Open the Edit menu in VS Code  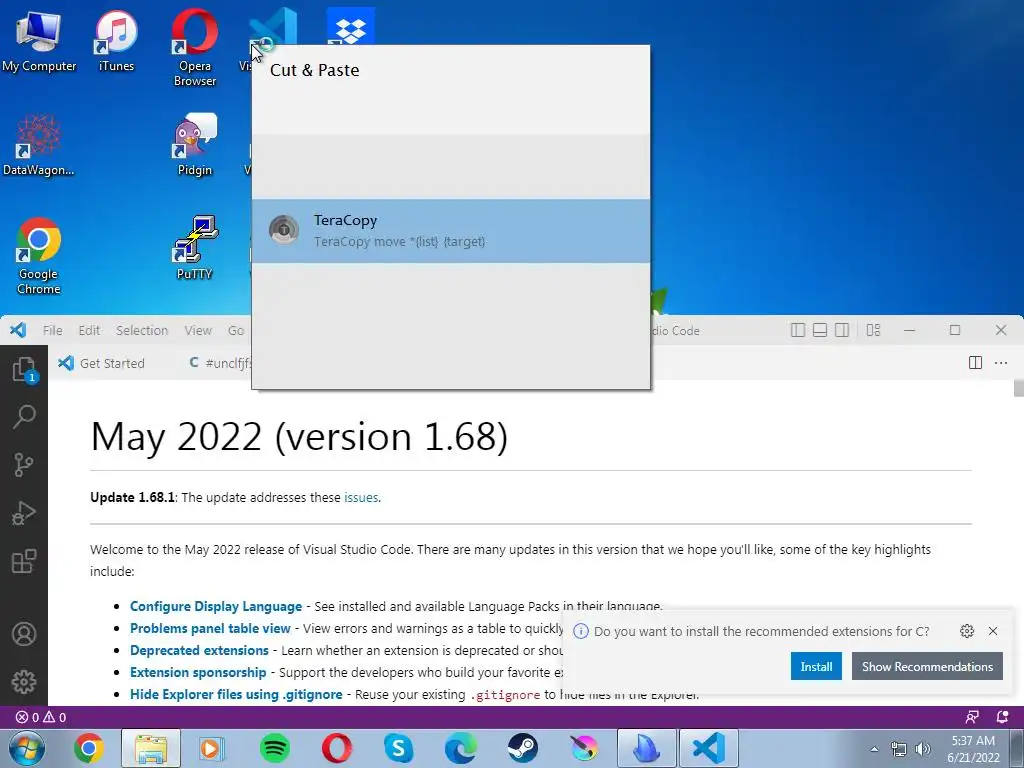tap(89, 330)
